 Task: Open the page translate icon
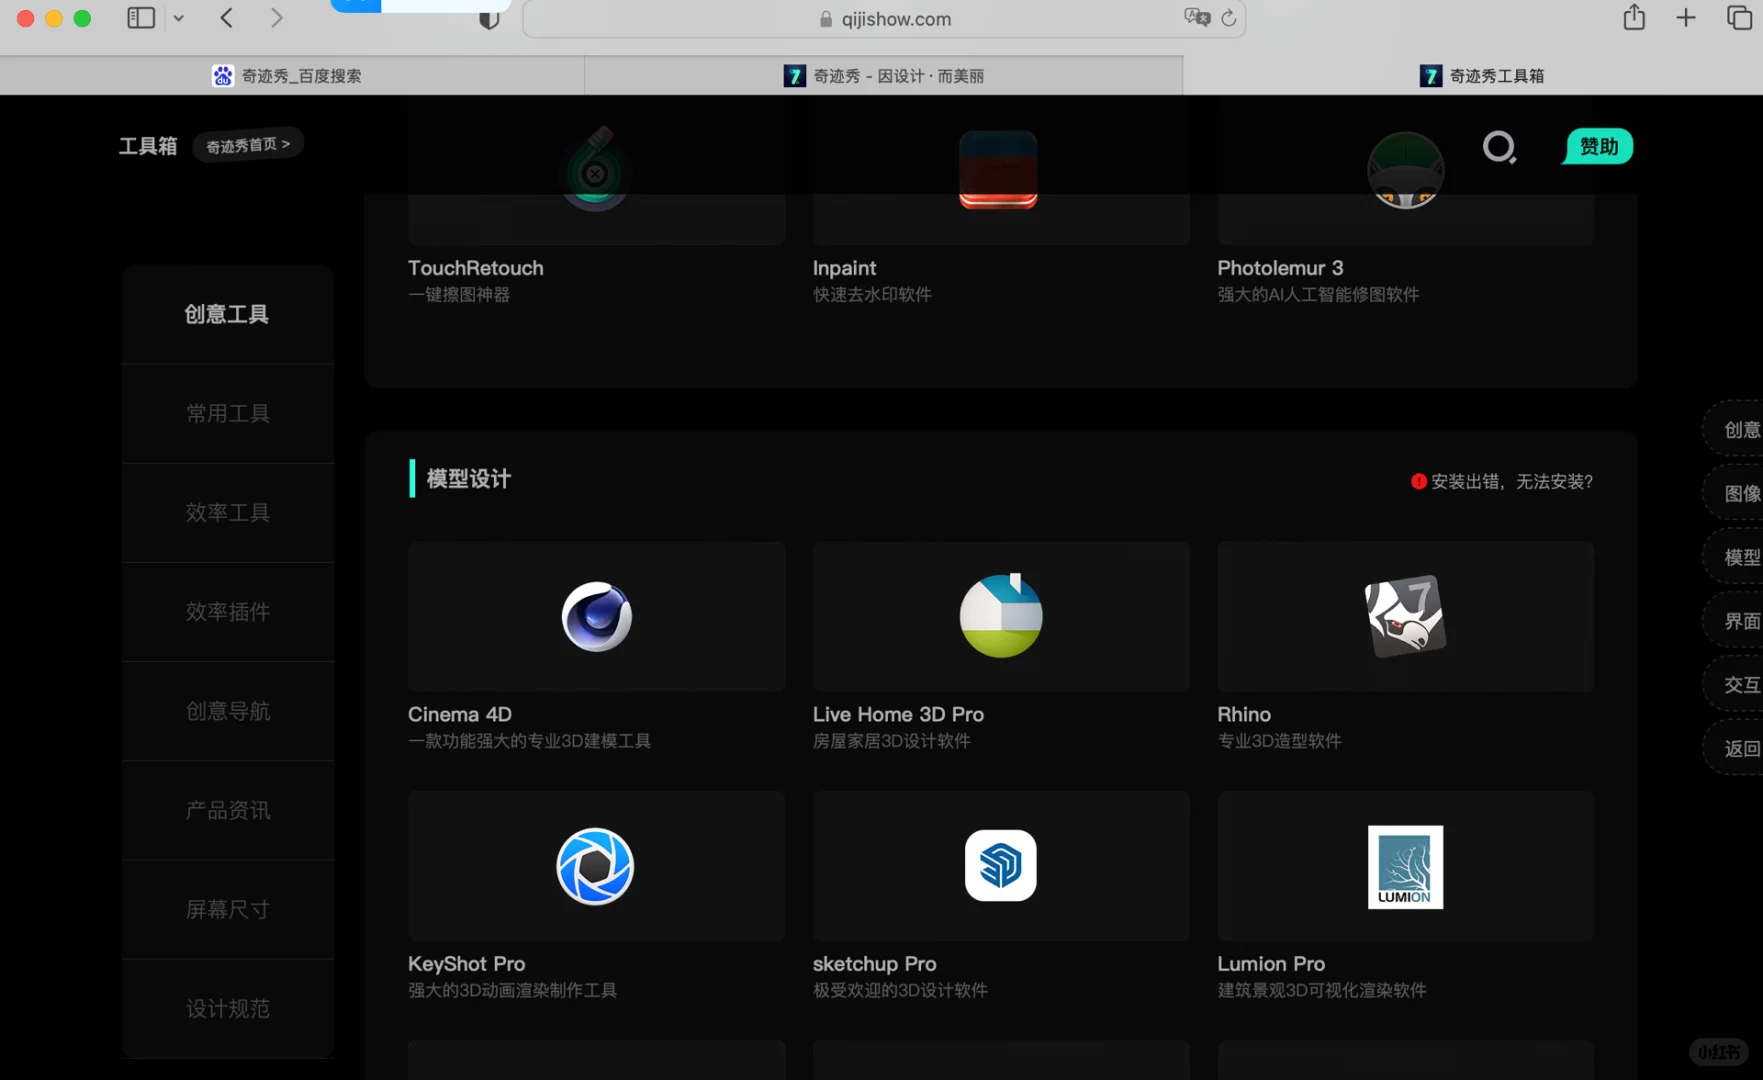point(1196,18)
